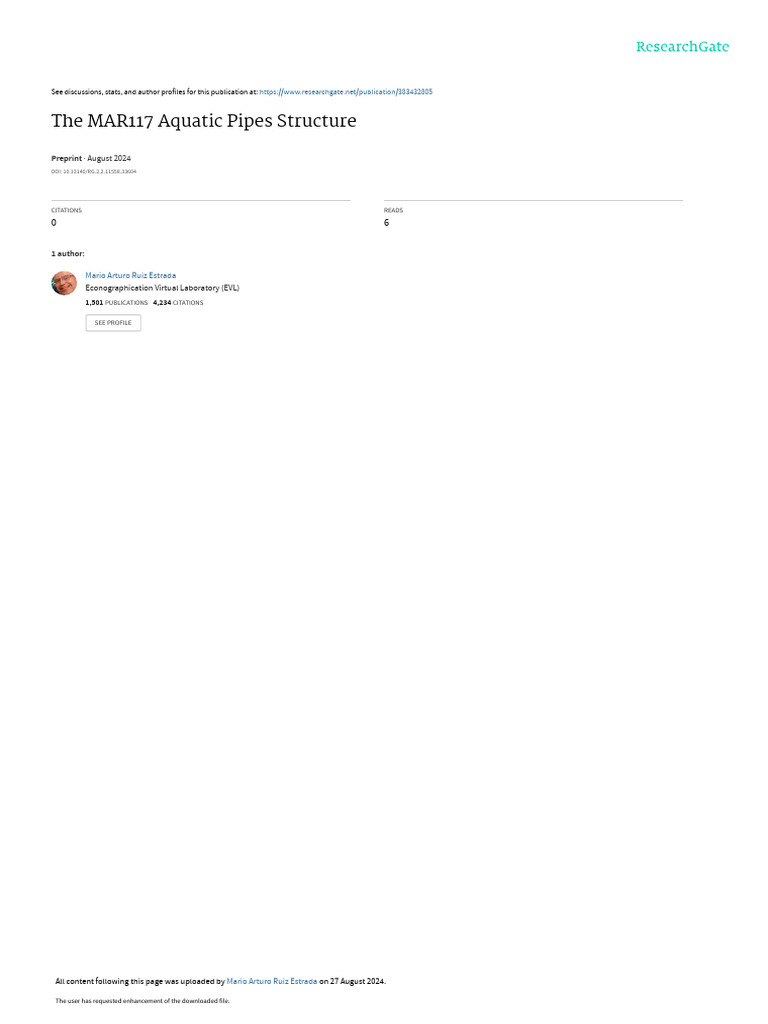The width and height of the screenshot is (768, 1024).
Task: Click the 1 author label
Action: pyautogui.click(x=68, y=253)
